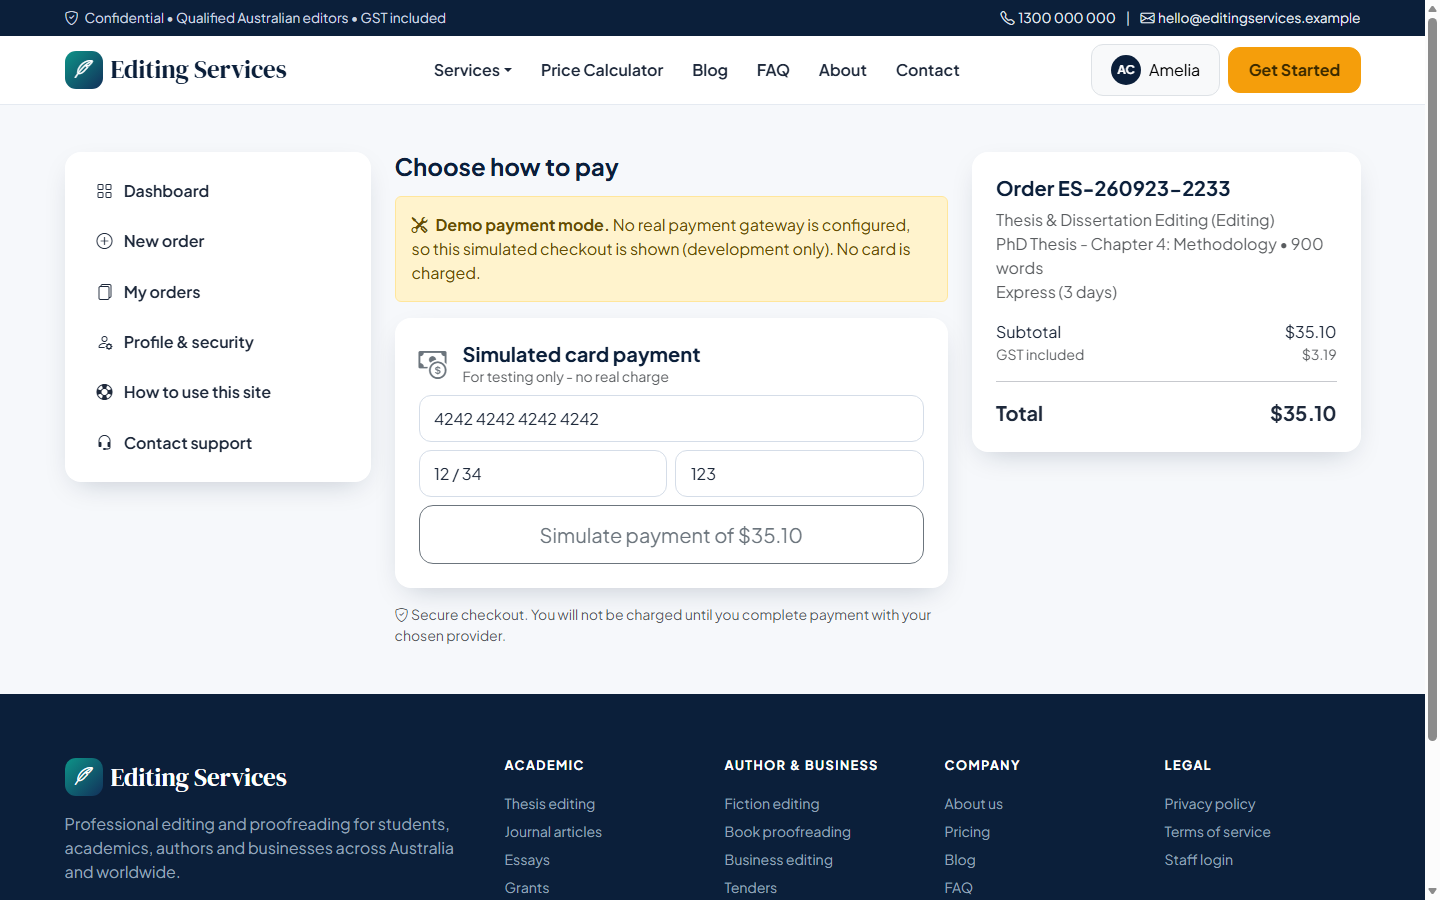Click the Contact support headset icon

coord(104,443)
